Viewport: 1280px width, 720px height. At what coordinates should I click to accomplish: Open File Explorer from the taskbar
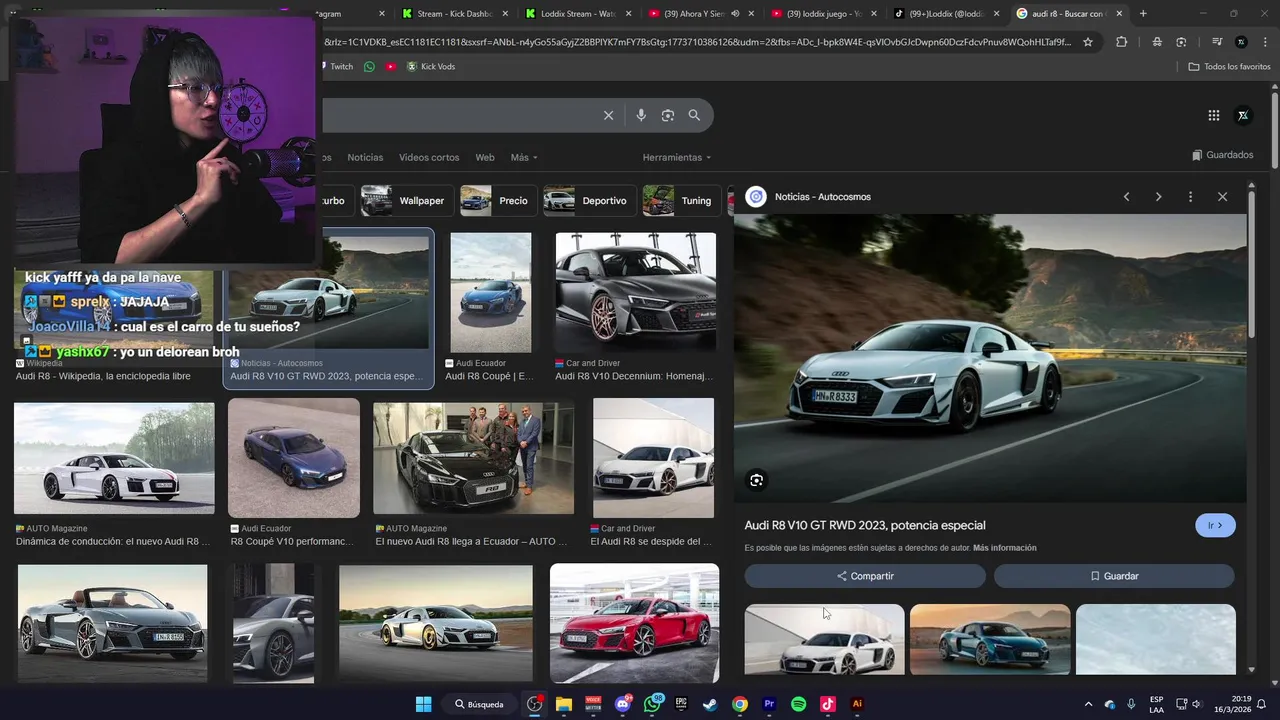pos(563,704)
